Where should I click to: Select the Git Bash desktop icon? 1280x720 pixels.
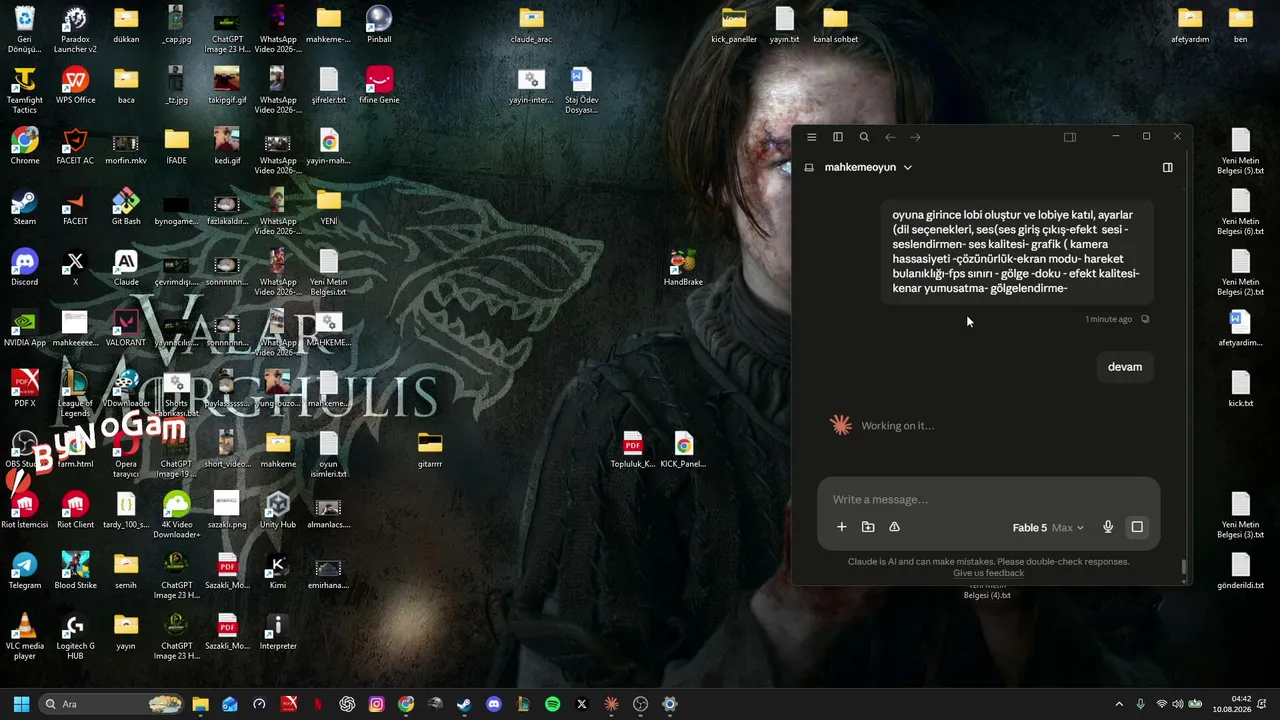126,207
